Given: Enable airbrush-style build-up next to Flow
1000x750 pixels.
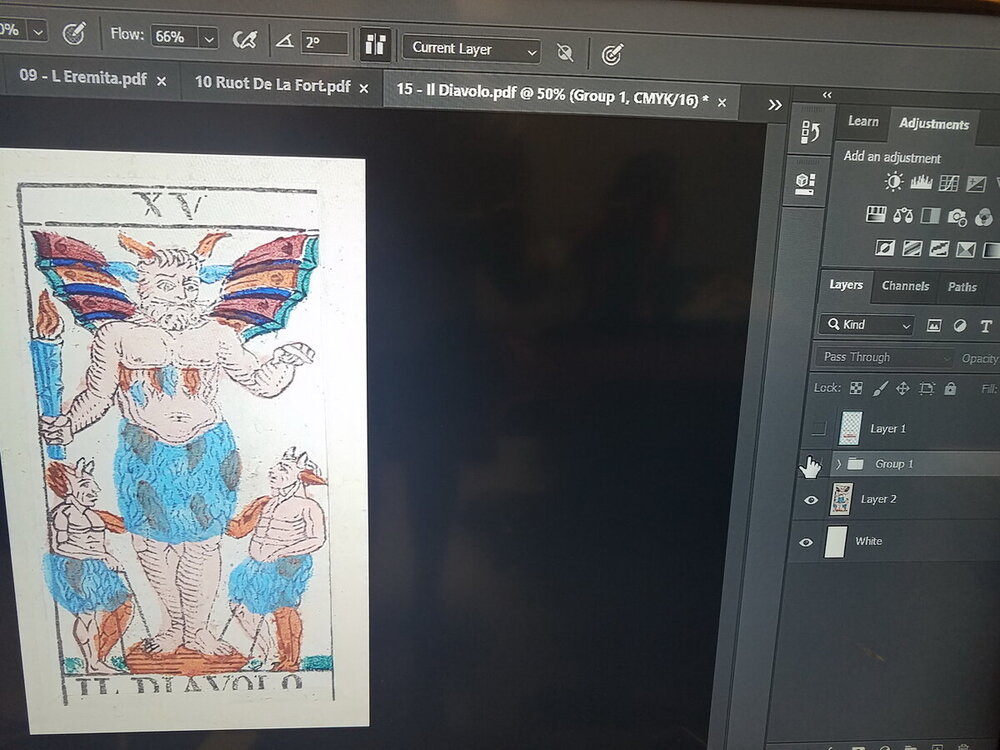Looking at the screenshot, I should (x=243, y=38).
